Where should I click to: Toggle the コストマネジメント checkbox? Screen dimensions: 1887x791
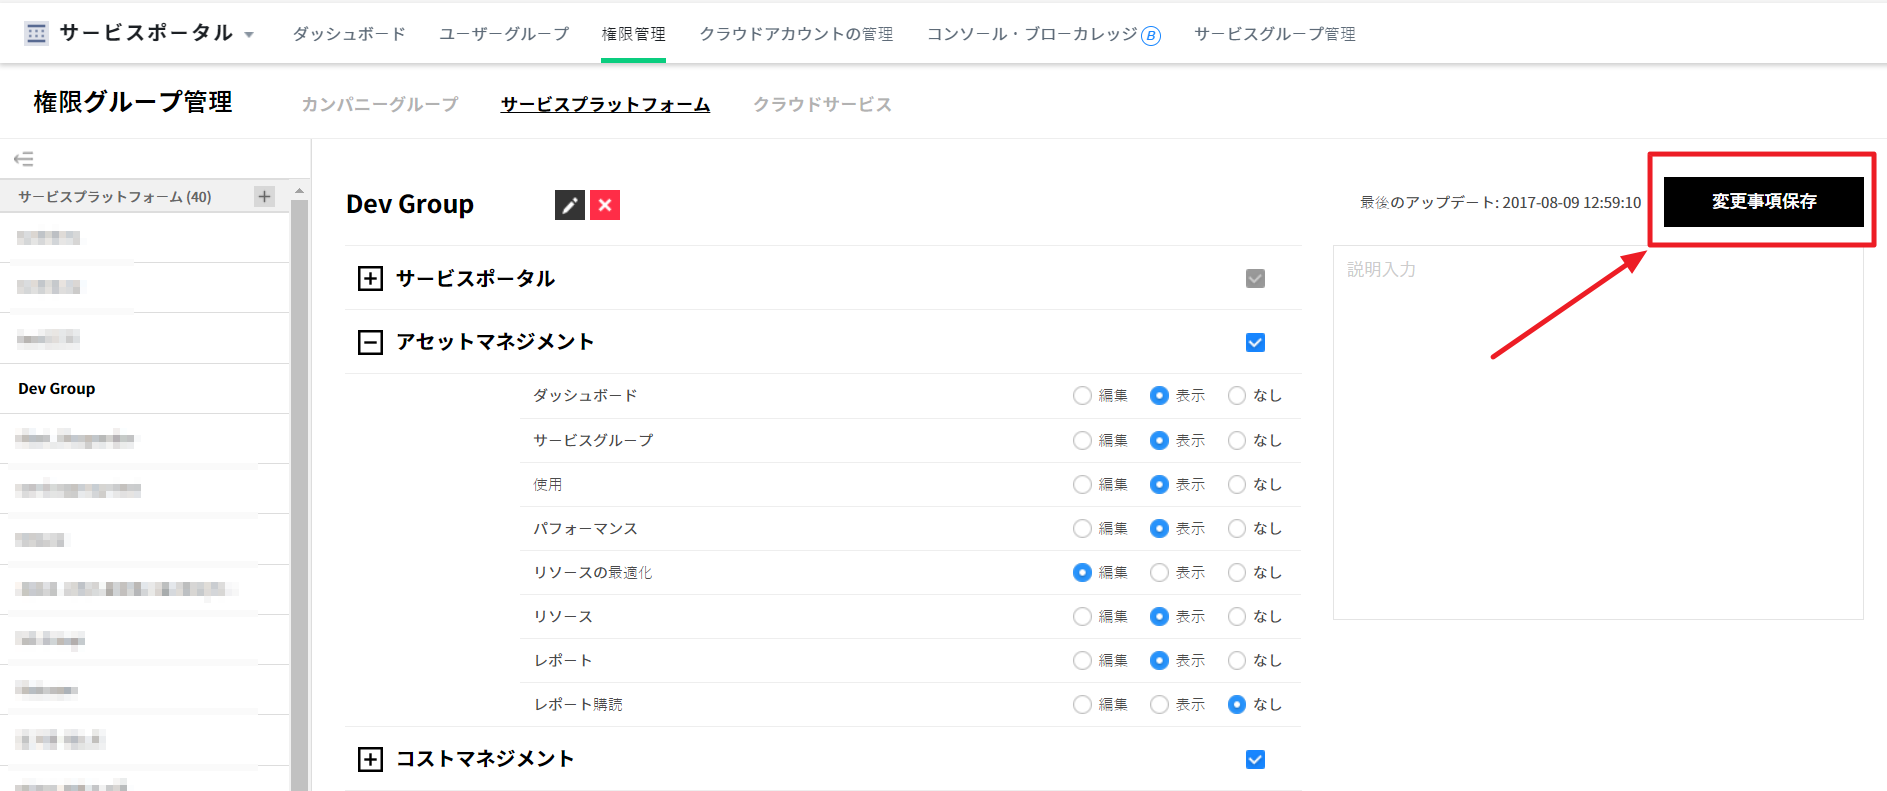(1255, 759)
